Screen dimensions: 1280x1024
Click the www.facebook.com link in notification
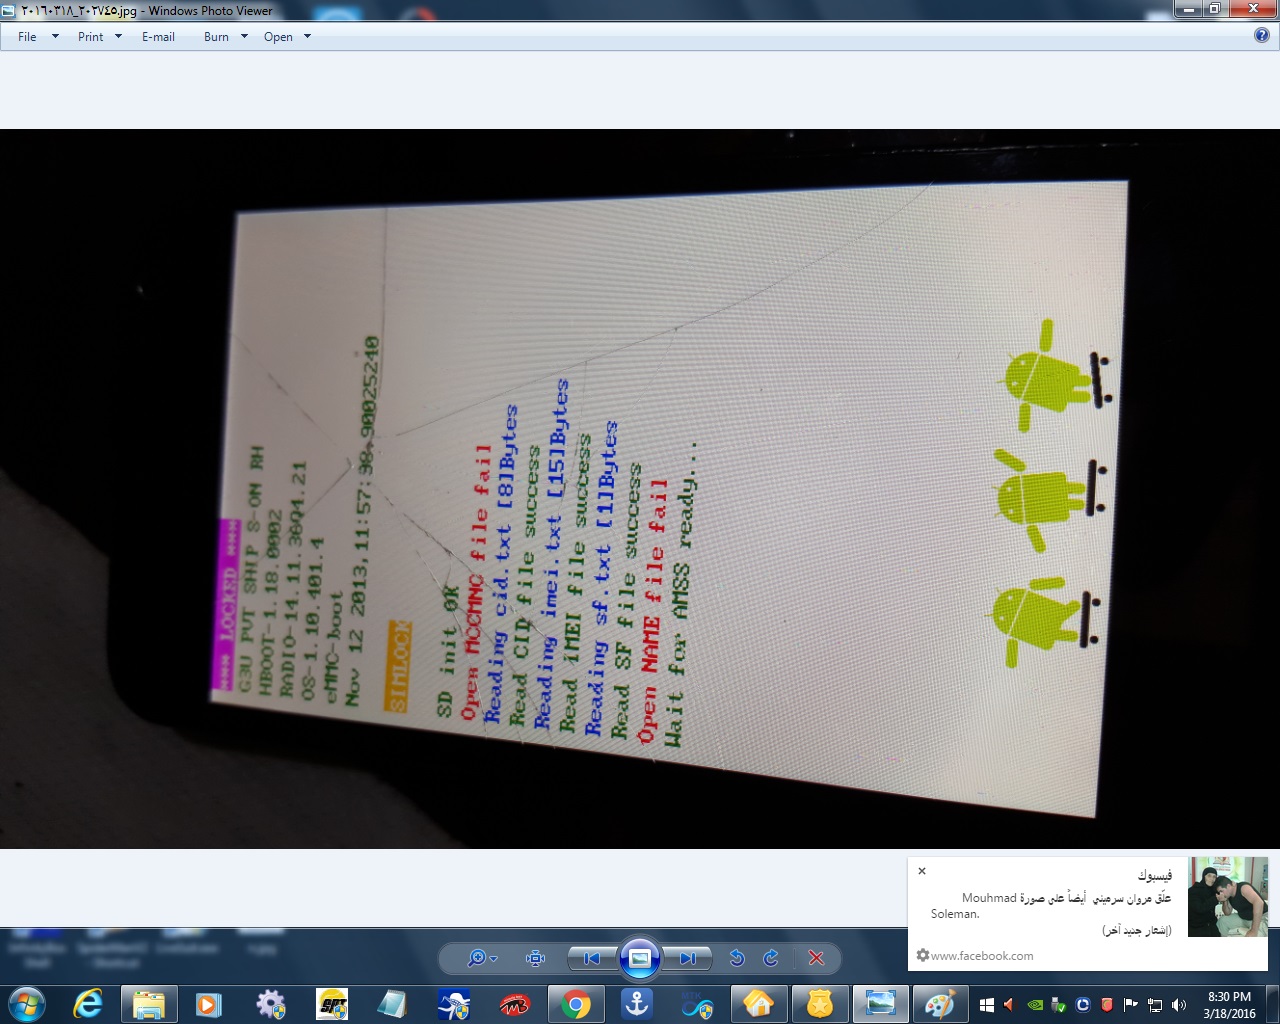[982, 956]
